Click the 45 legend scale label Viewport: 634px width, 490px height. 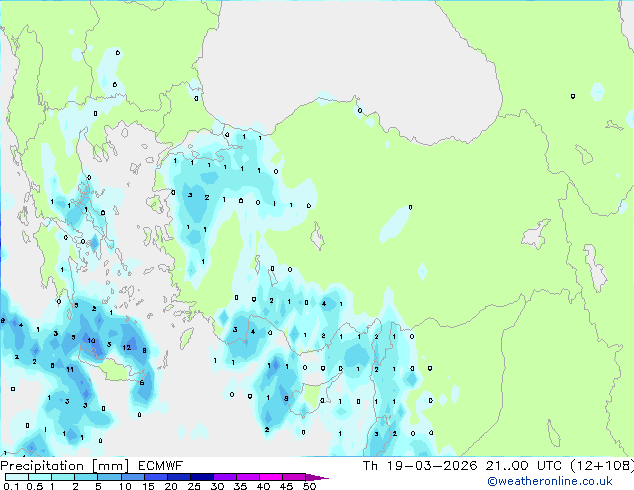pos(286,486)
